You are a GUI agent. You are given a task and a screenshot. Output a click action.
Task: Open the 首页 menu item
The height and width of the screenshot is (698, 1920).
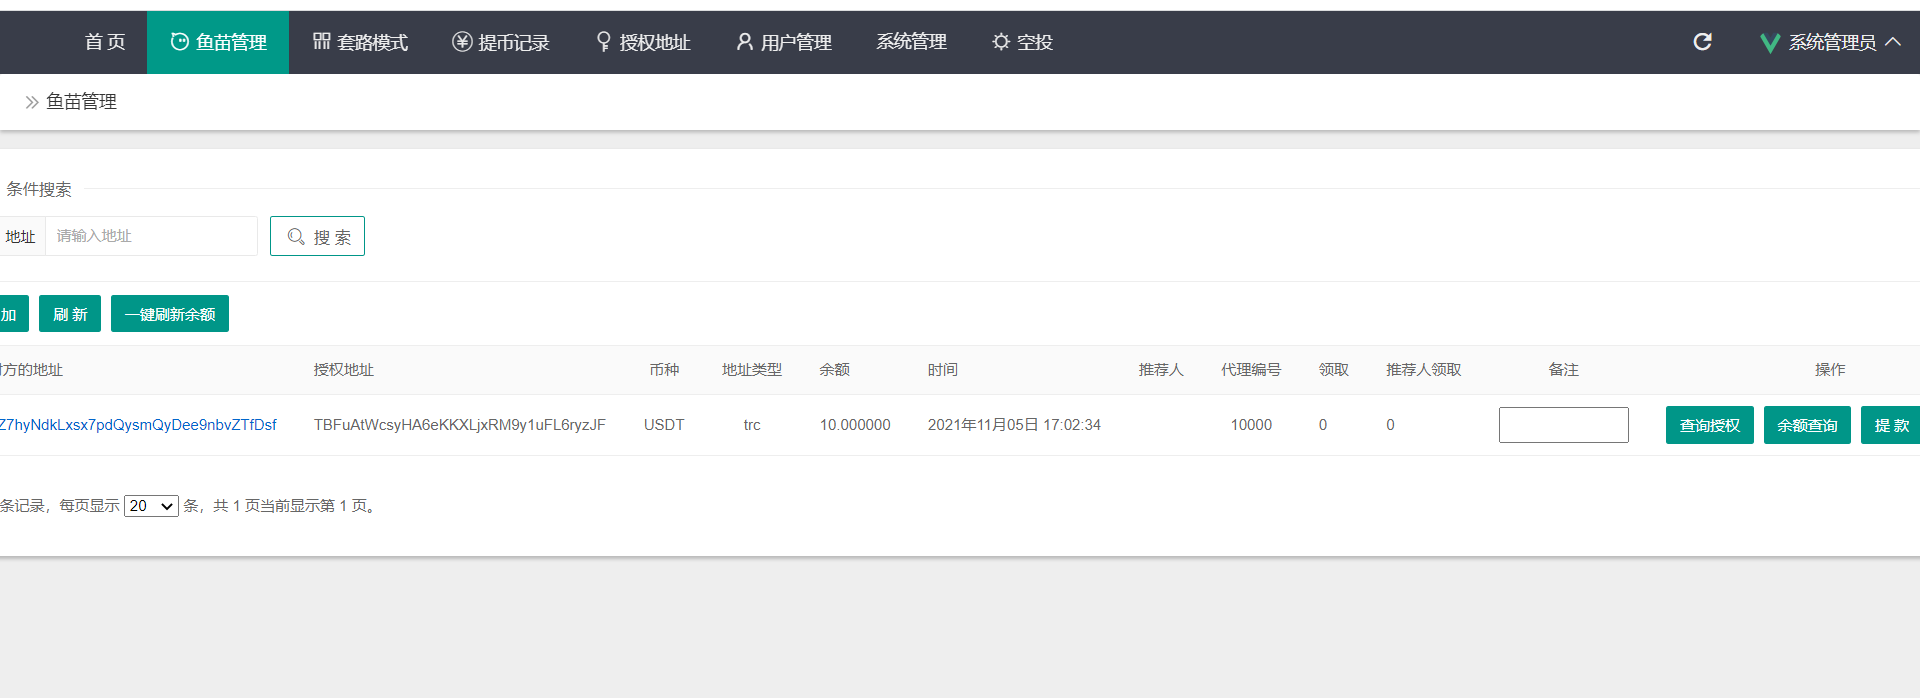click(105, 42)
